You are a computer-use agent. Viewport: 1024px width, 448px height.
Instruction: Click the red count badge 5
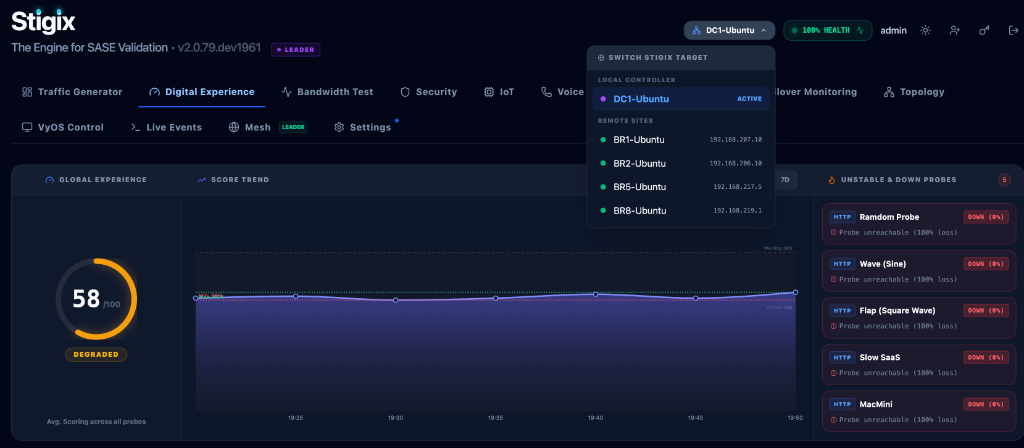(x=1004, y=180)
